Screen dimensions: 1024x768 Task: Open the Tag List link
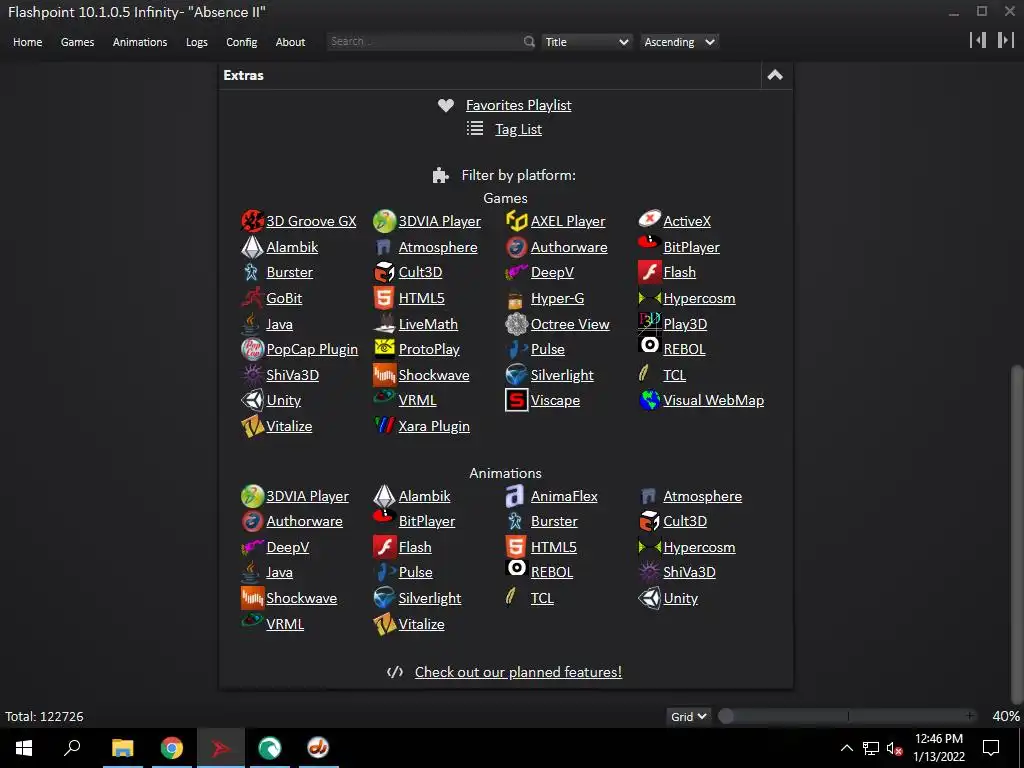click(x=519, y=129)
